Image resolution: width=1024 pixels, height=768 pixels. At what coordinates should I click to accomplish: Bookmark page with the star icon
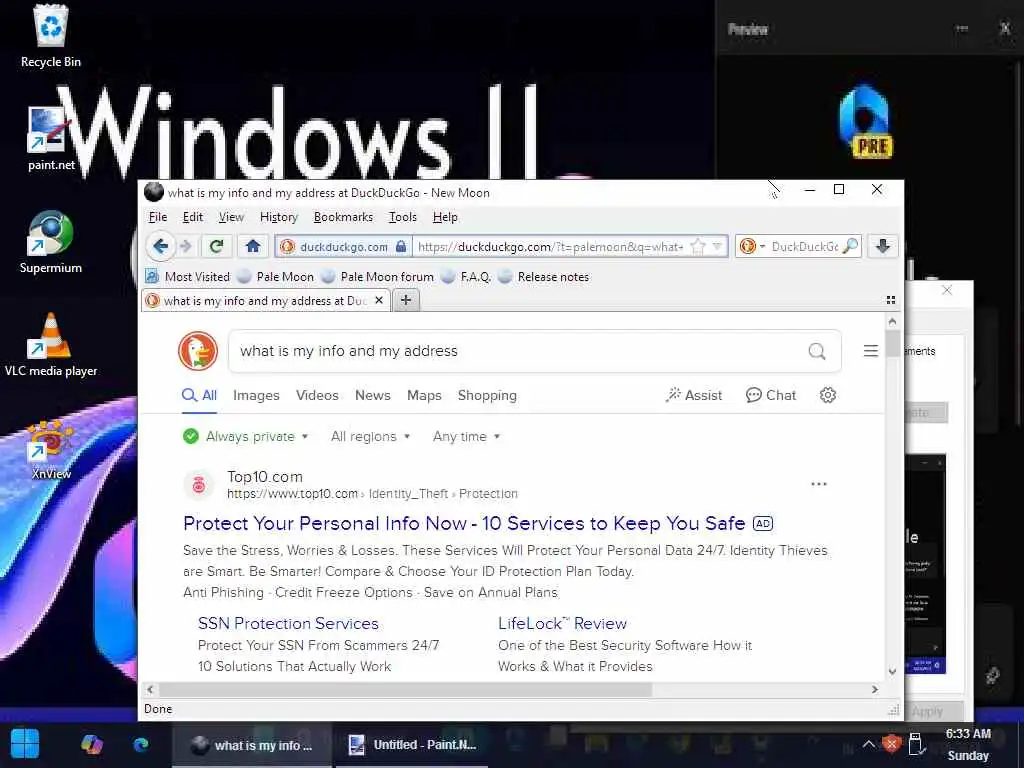(x=697, y=246)
